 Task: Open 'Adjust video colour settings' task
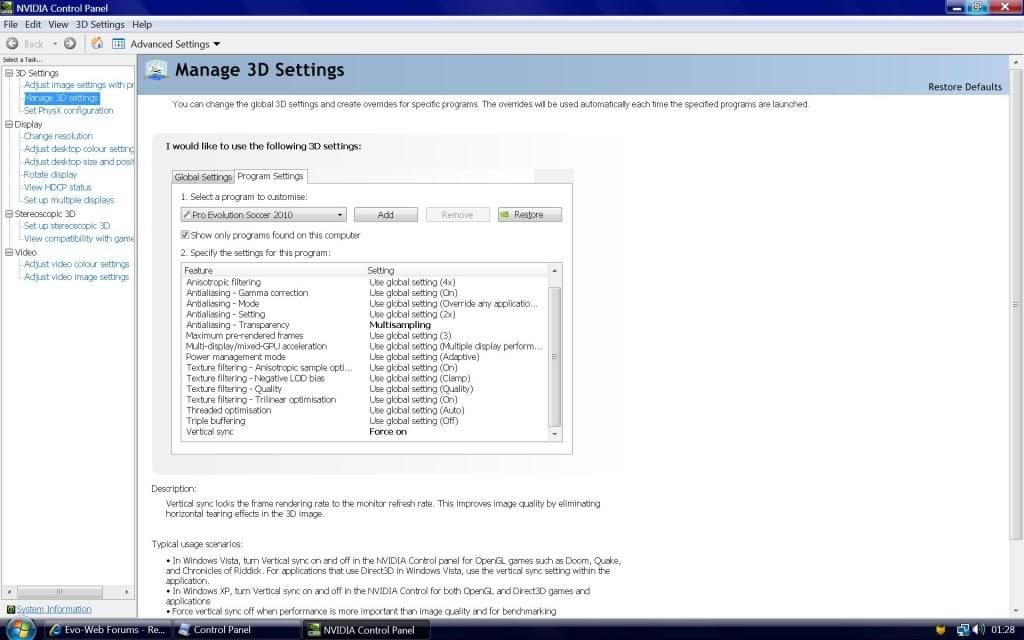[76, 264]
